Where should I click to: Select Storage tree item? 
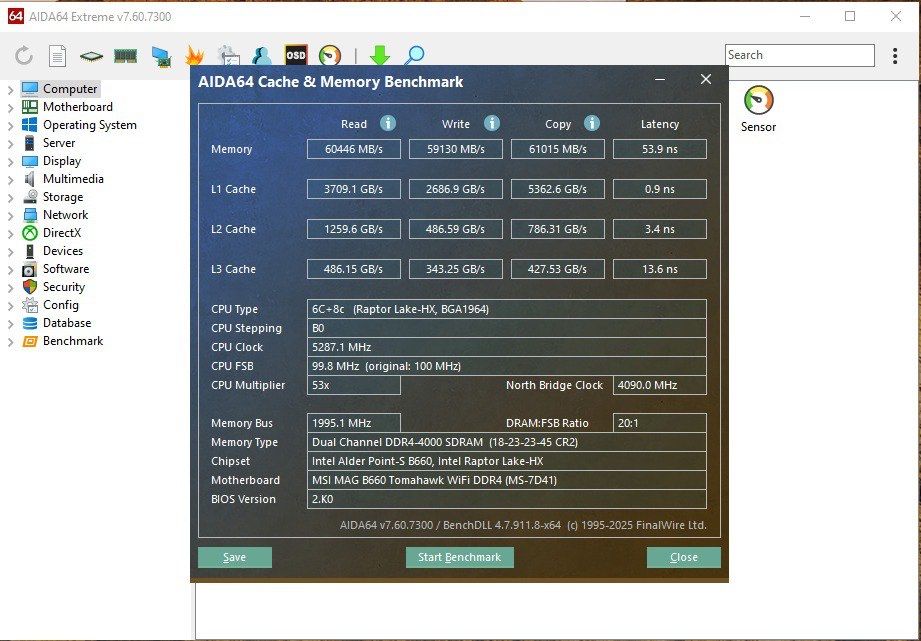pyautogui.click(x=63, y=197)
